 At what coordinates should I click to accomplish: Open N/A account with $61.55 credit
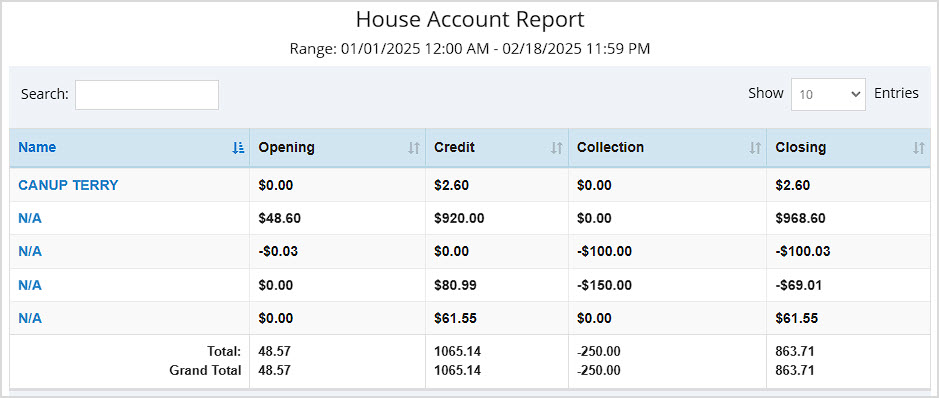[30, 318]
